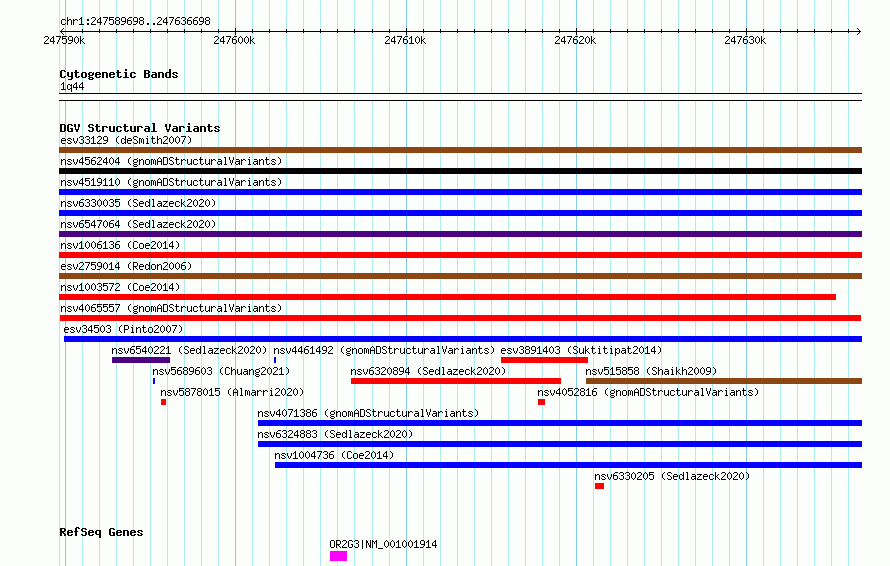The image size is (890, 566).
Task: Open the nsv515858 (Shaikh2009) label
Action: (651, 371)
